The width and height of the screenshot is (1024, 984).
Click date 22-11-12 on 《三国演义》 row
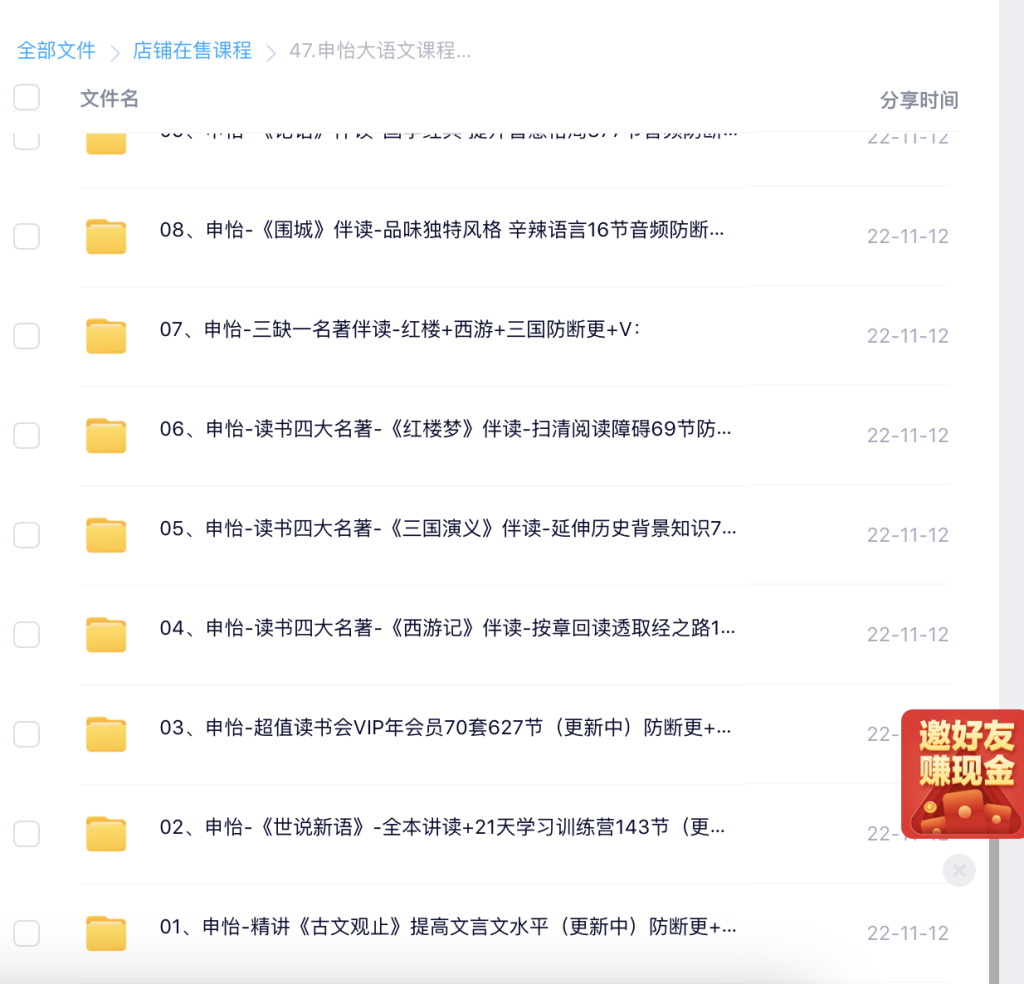(908, 535)
